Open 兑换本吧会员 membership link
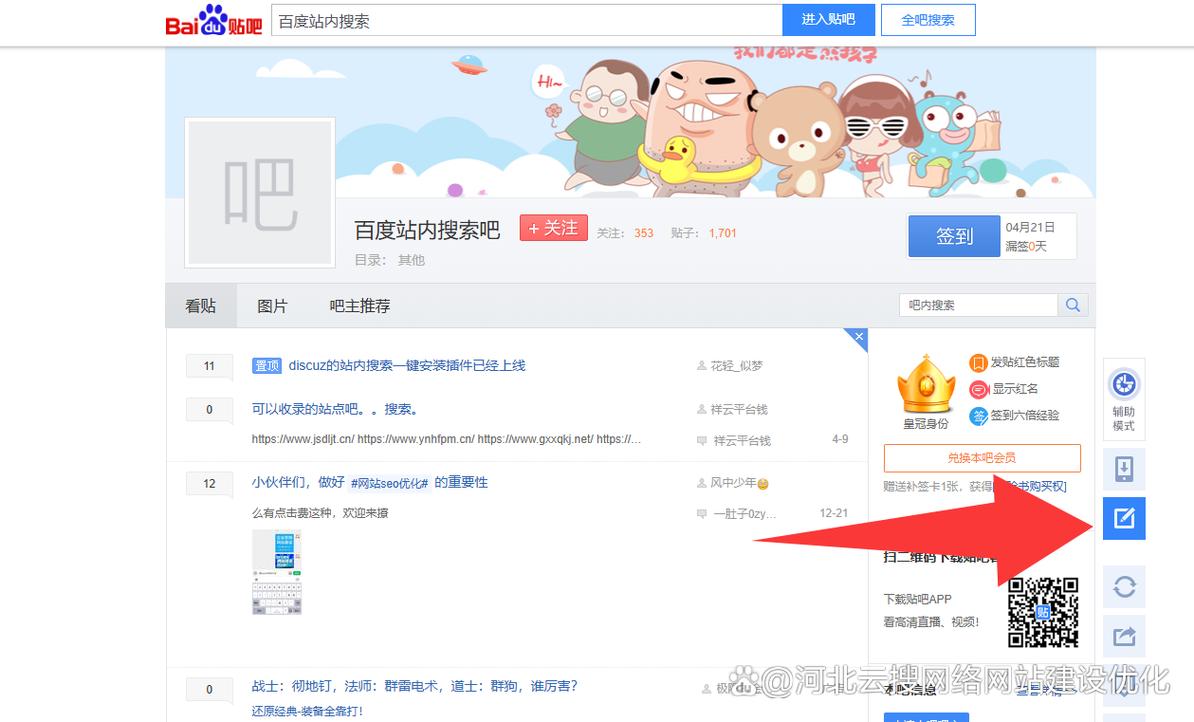Screen dimensions: 1194x722 [982, 458]
